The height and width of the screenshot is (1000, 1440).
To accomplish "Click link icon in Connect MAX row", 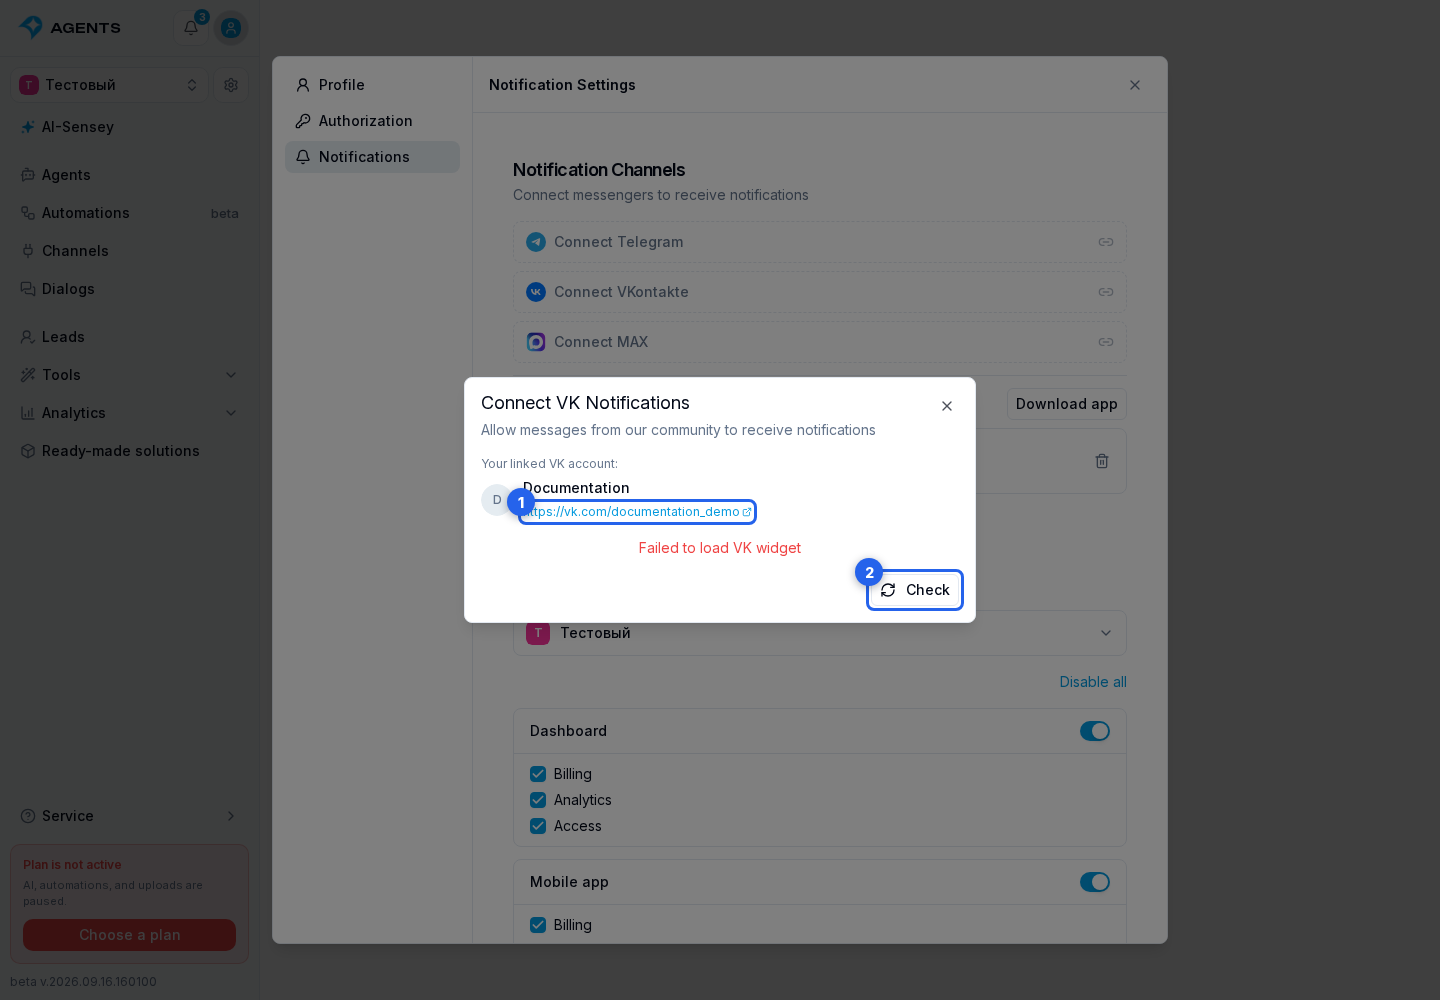I will pos(1106,342).
